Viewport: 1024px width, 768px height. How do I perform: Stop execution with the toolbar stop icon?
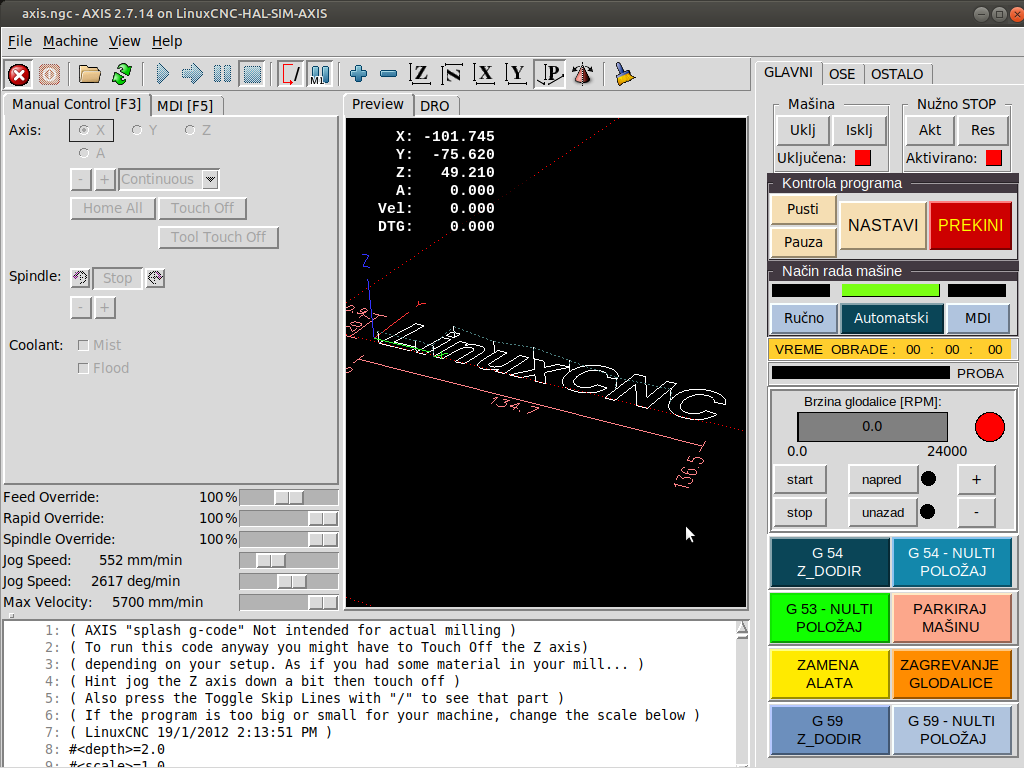[x=253, y=74]
